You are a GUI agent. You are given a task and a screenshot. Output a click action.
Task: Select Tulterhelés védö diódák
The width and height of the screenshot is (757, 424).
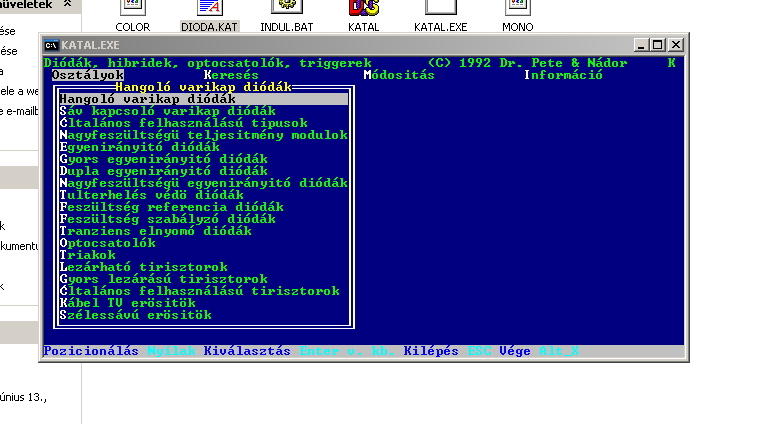point(152,195)
